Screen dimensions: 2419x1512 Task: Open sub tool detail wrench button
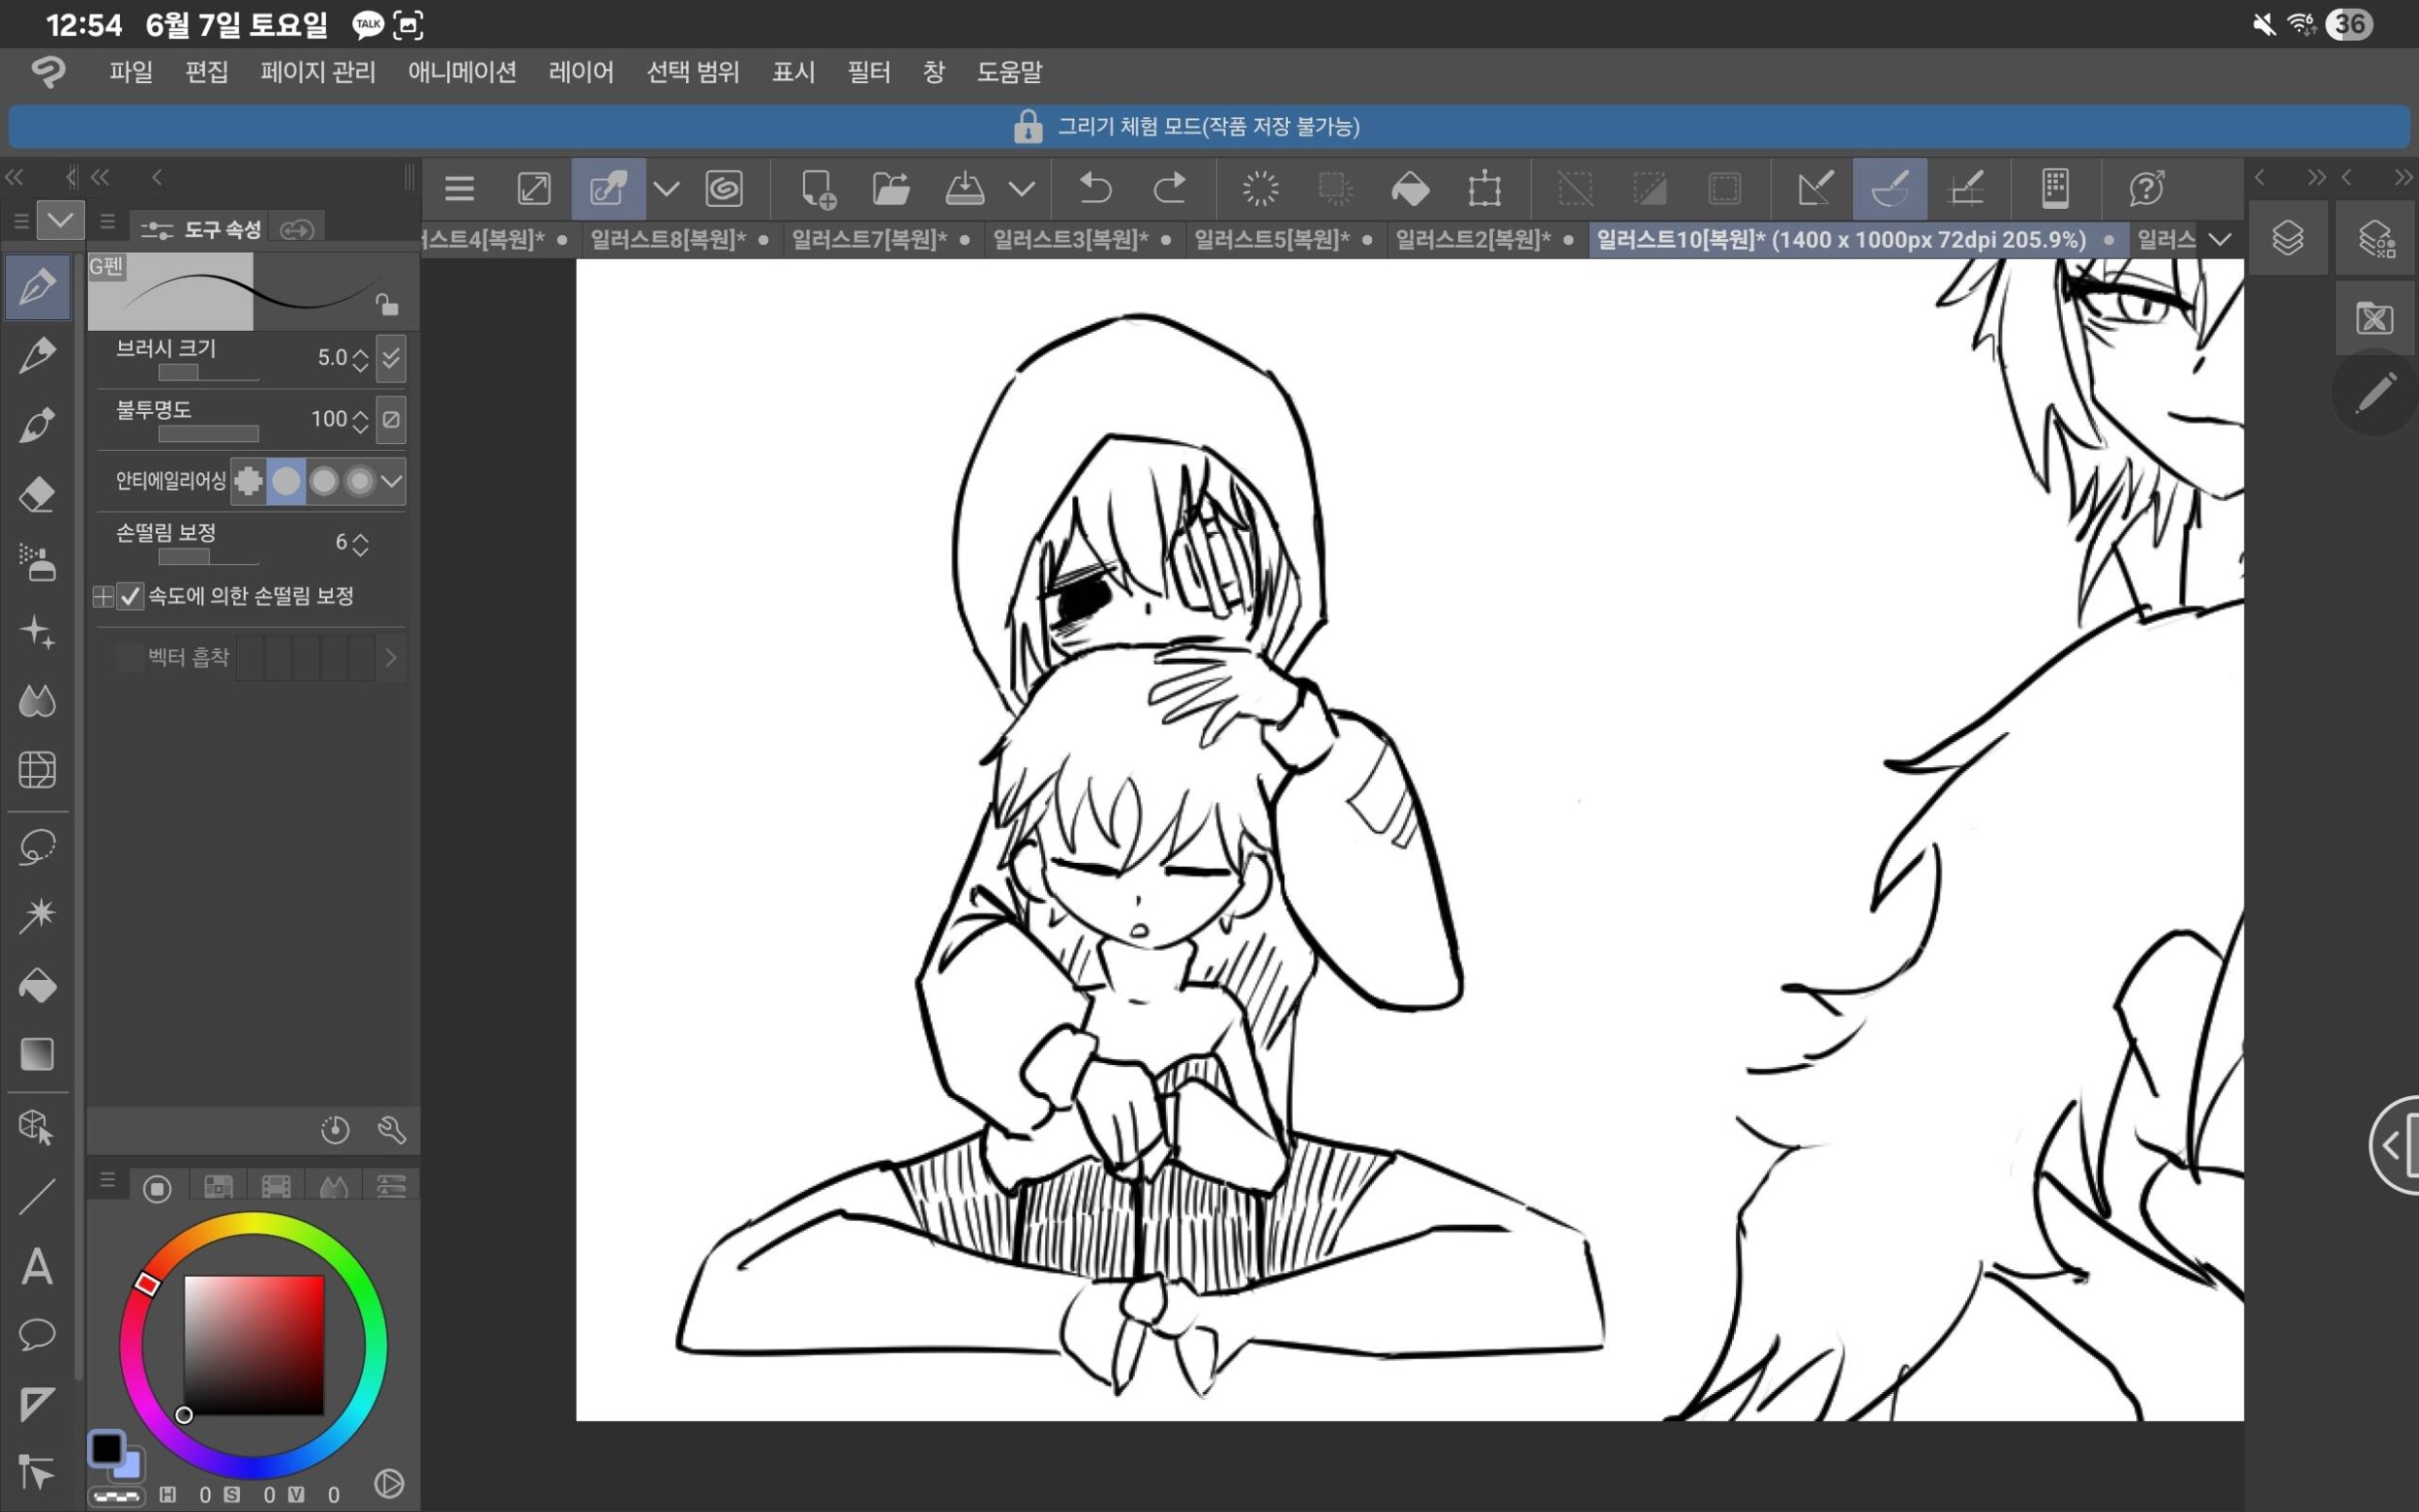point(391,1130)
